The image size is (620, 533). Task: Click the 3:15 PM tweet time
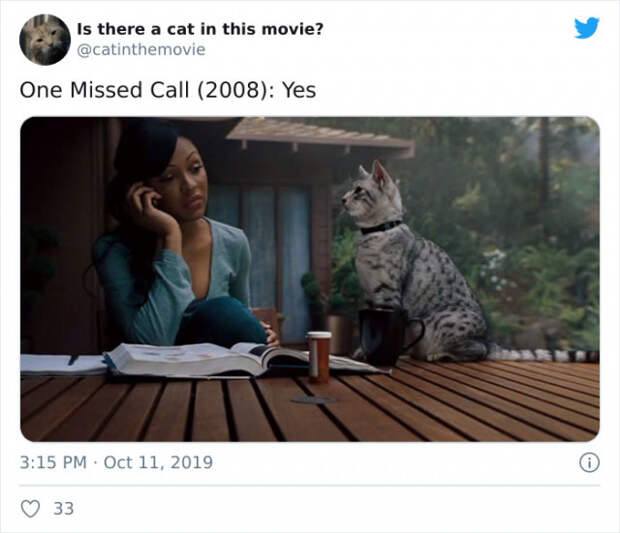point(53,462)
